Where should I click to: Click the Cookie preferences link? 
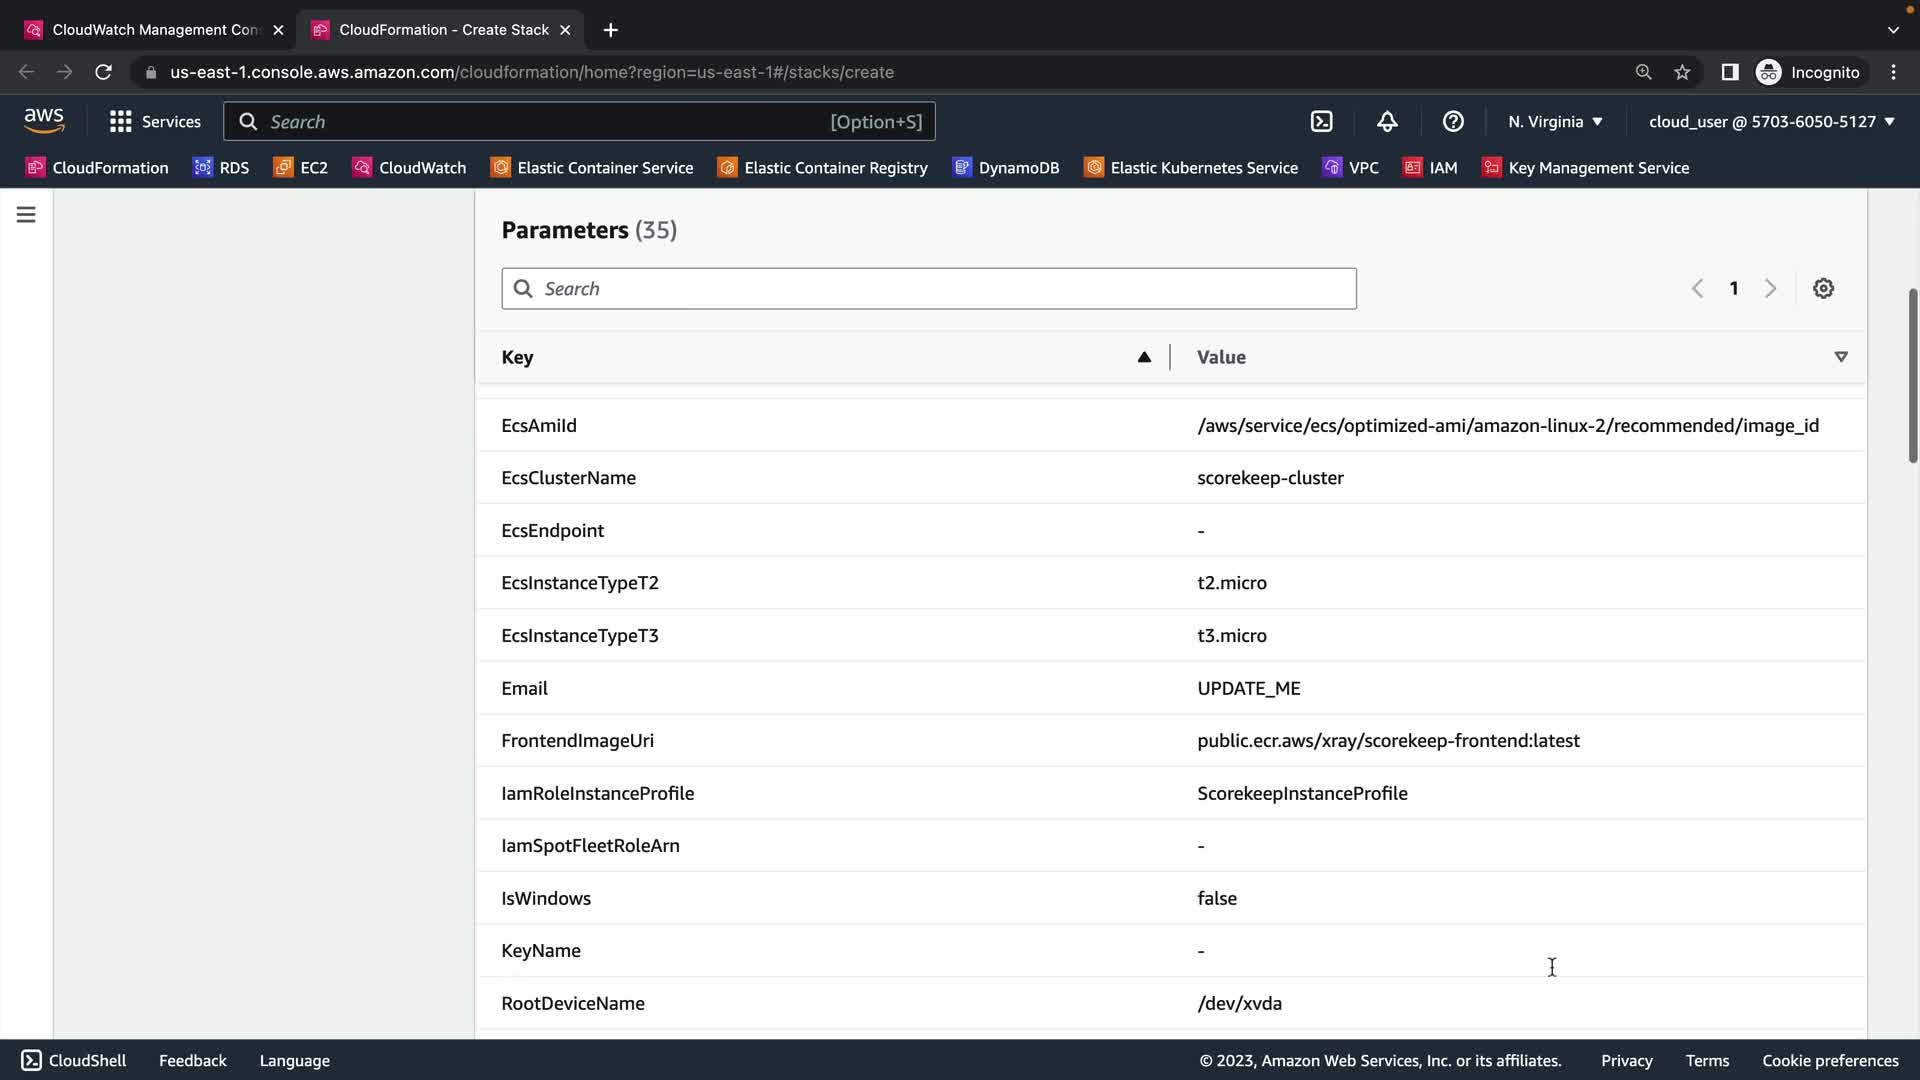click(x=1829, y=1061)
